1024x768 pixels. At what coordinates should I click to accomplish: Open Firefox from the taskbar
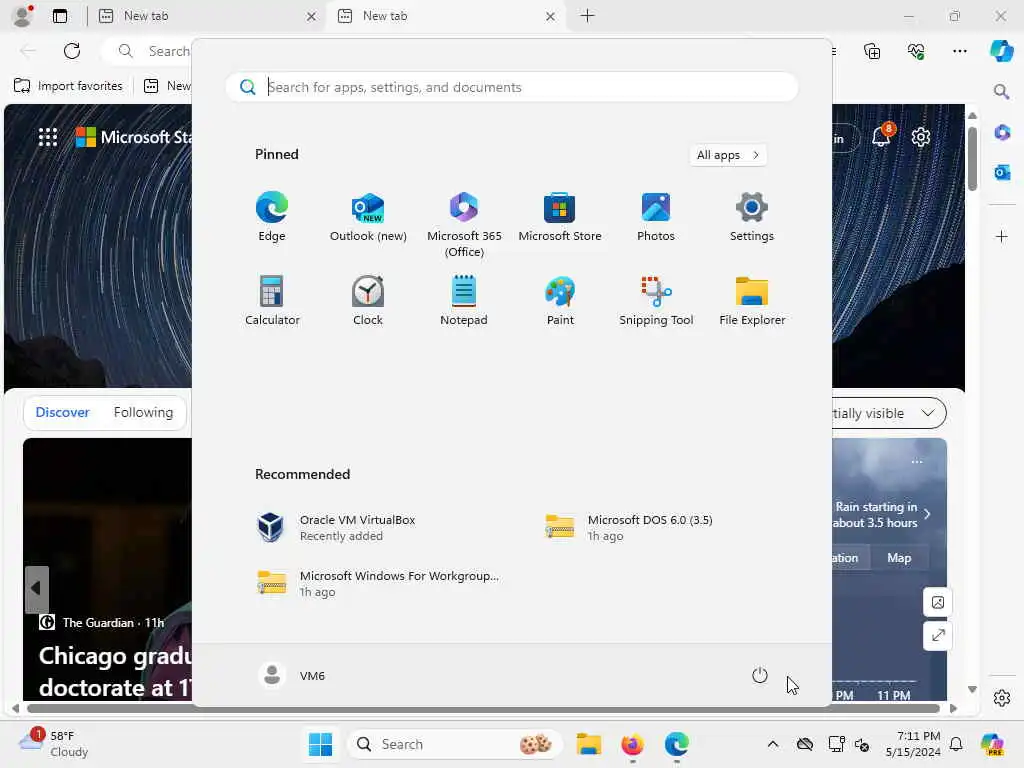(x=632, y=744)
